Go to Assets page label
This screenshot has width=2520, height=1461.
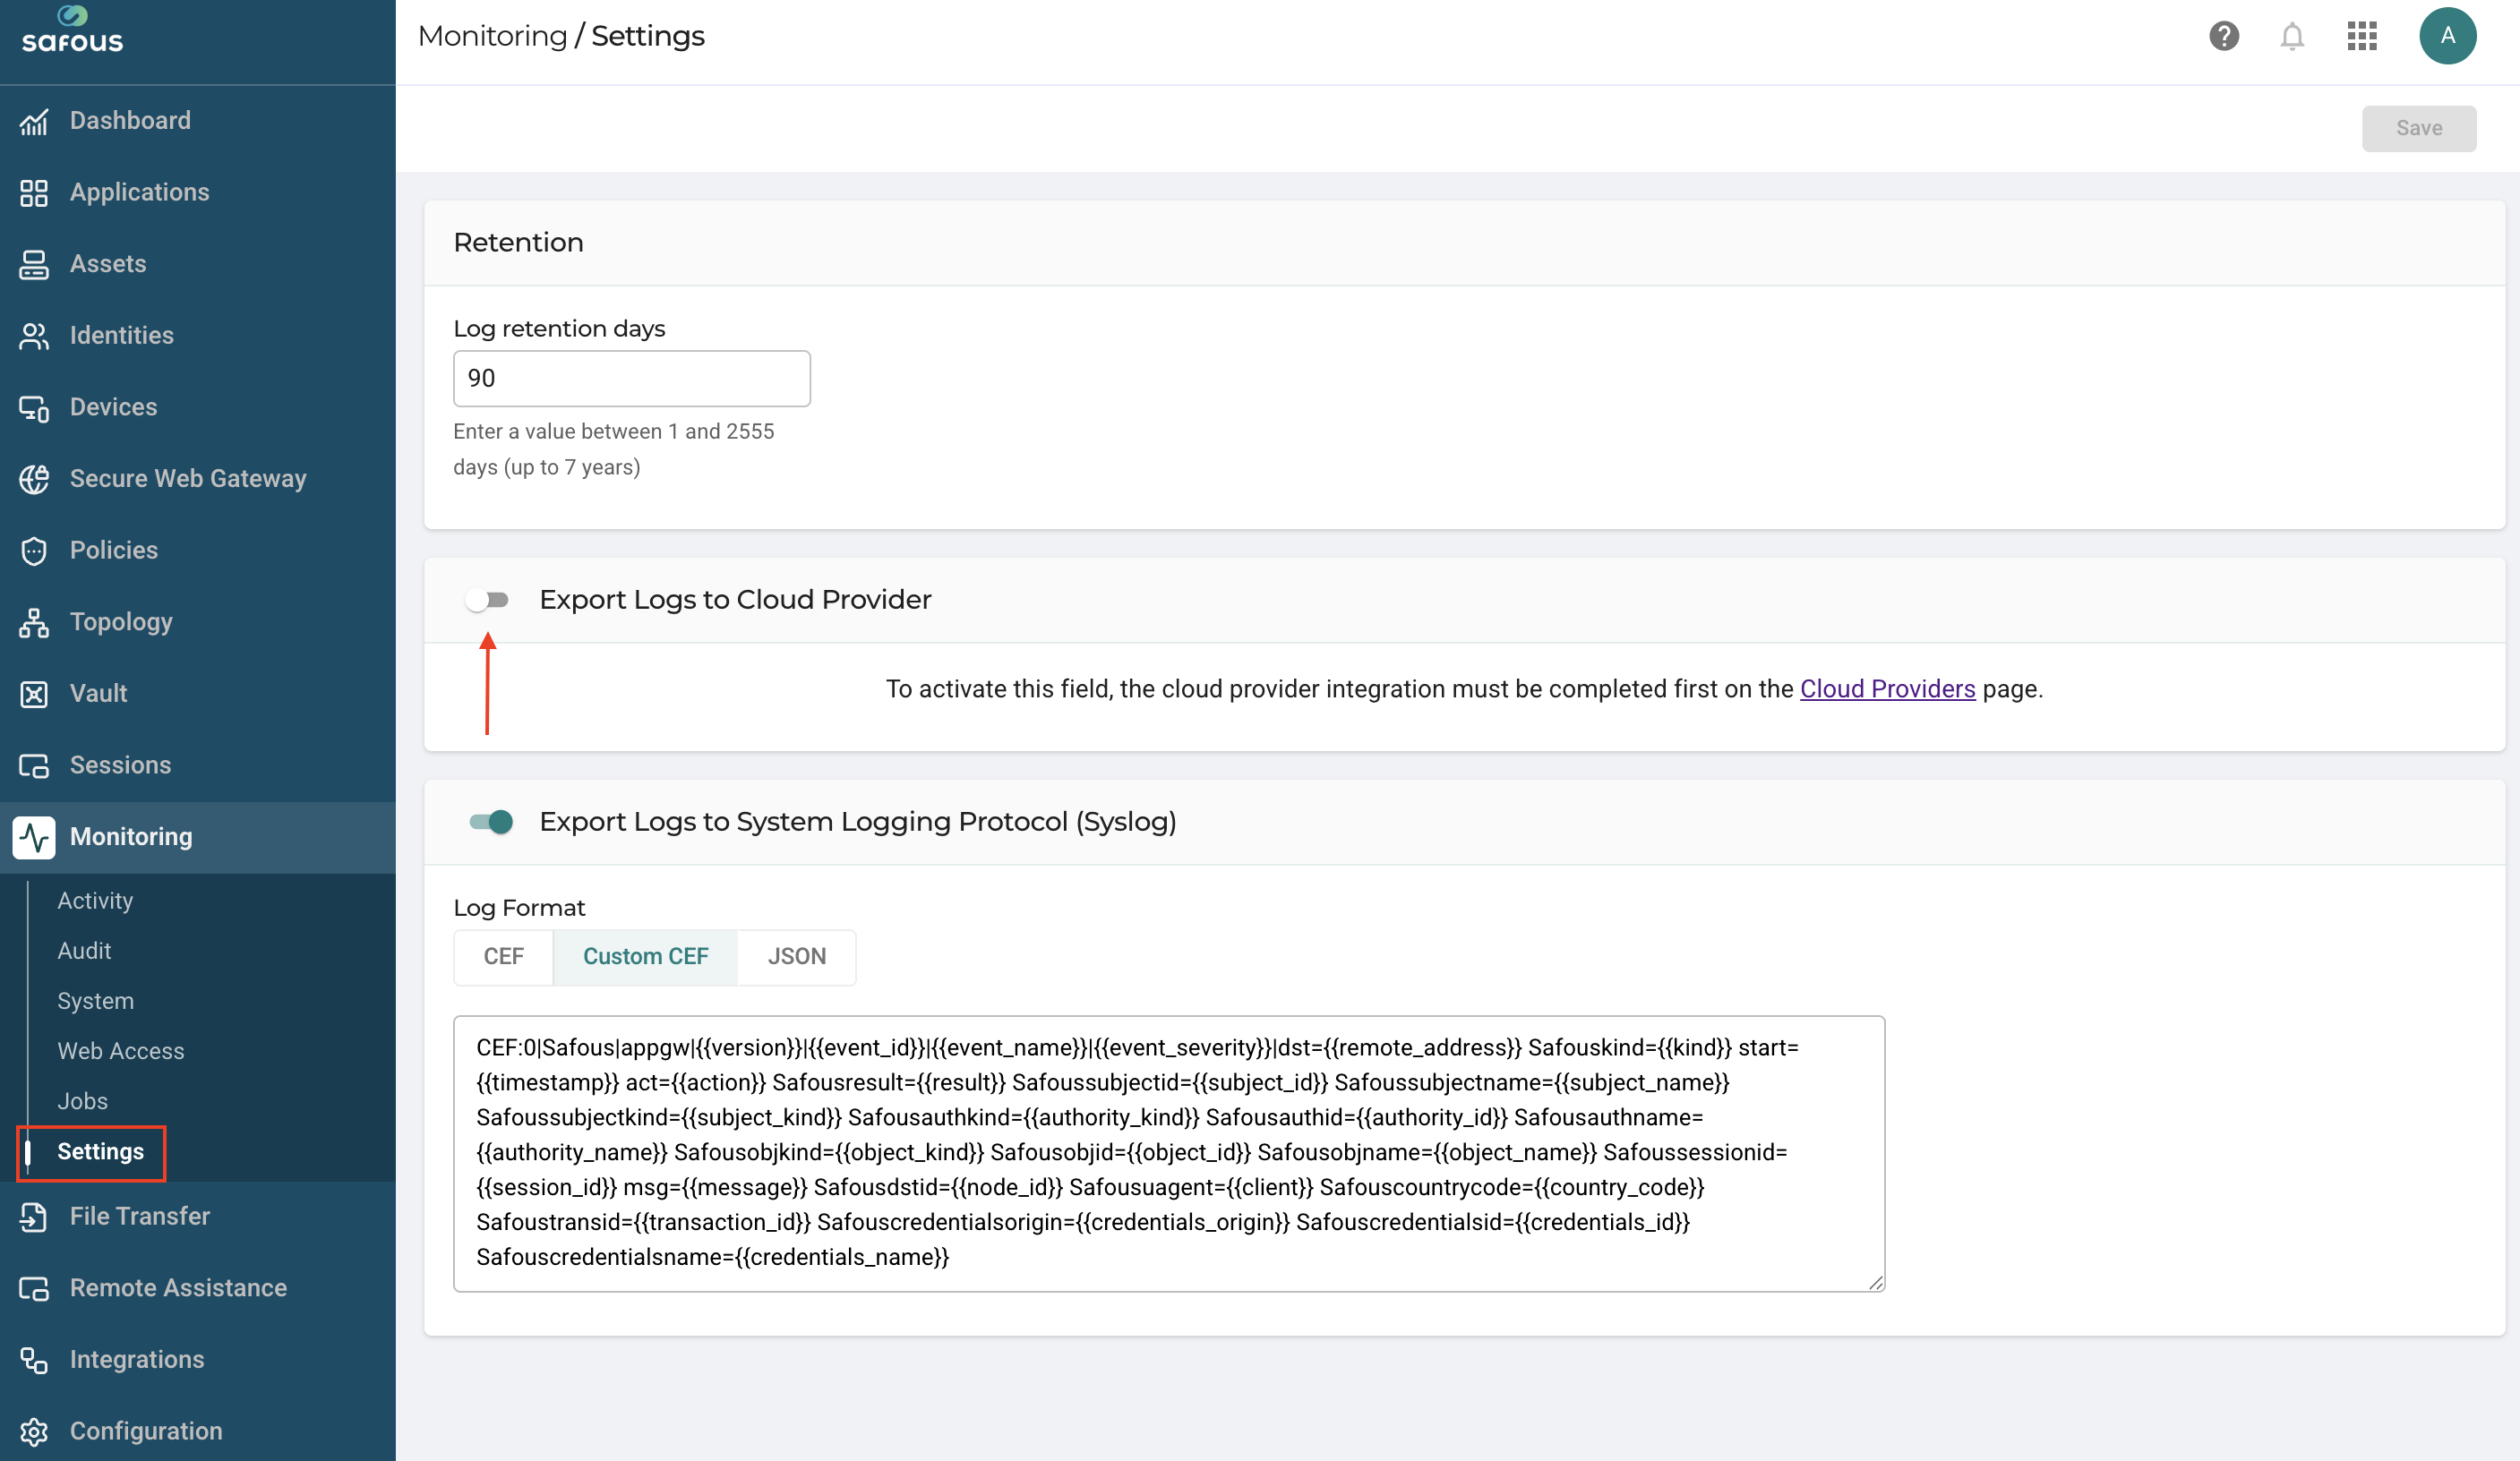click(108, 264)
